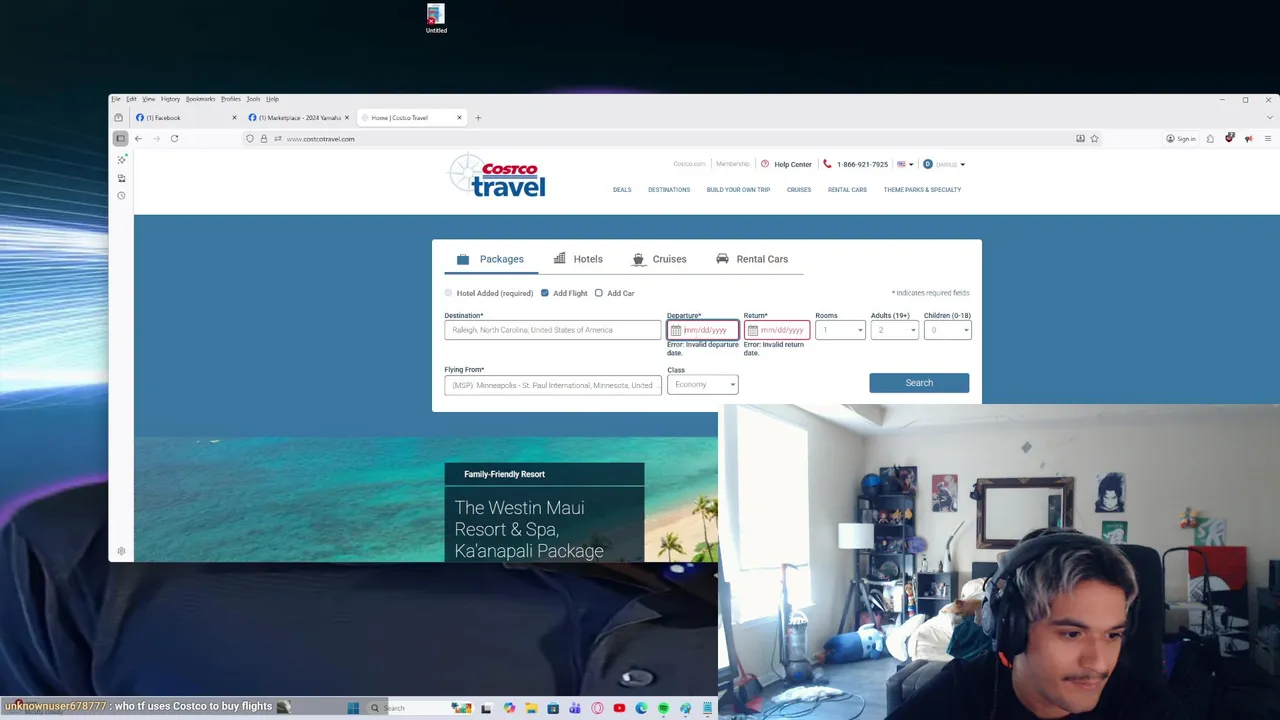1280x720 pixels.
Task: Open the Profiles menu
Action: (231, 99)
